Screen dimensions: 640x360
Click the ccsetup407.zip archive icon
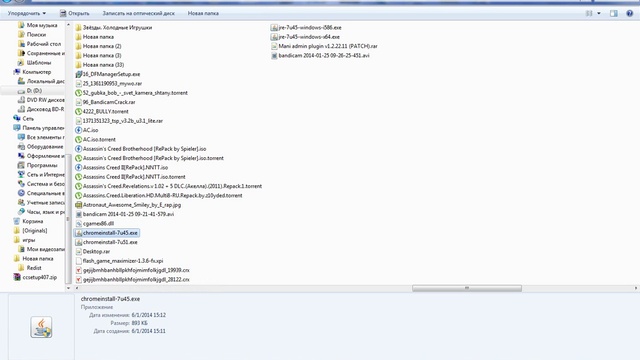(x=17, y=278)
